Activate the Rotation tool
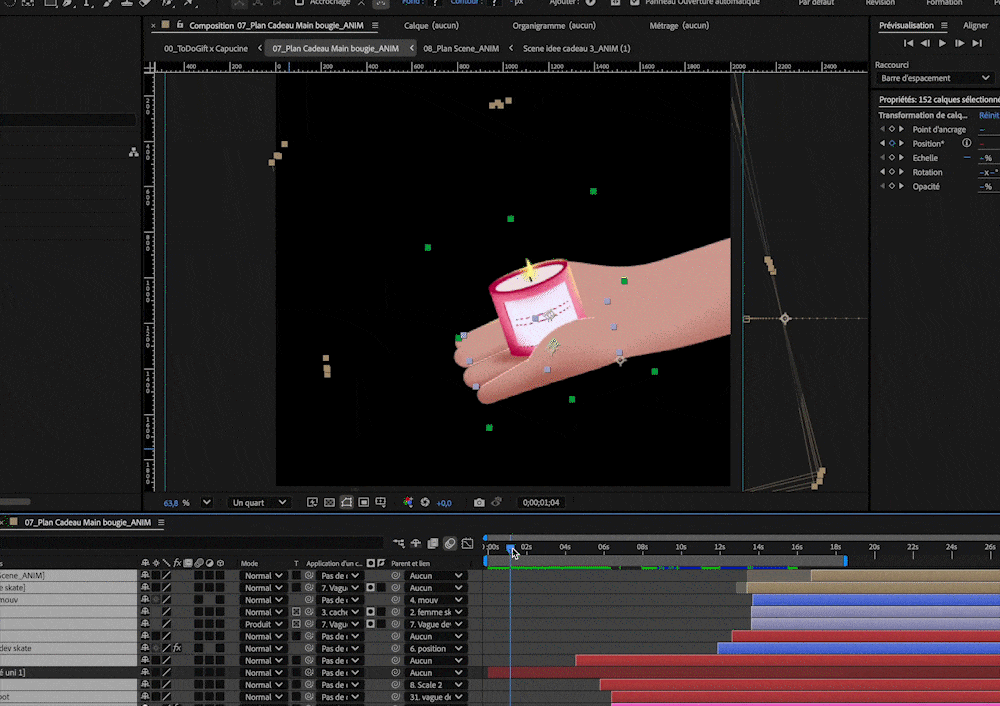This screenshot has height=706, width=1000. [x=10, y=4]
